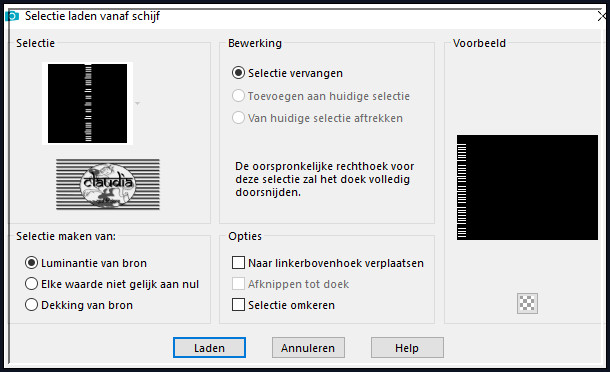Viewport: 610px width, 372px height.
Task: Open the selection thumbnail picker
Action: [x=88, y=104]
